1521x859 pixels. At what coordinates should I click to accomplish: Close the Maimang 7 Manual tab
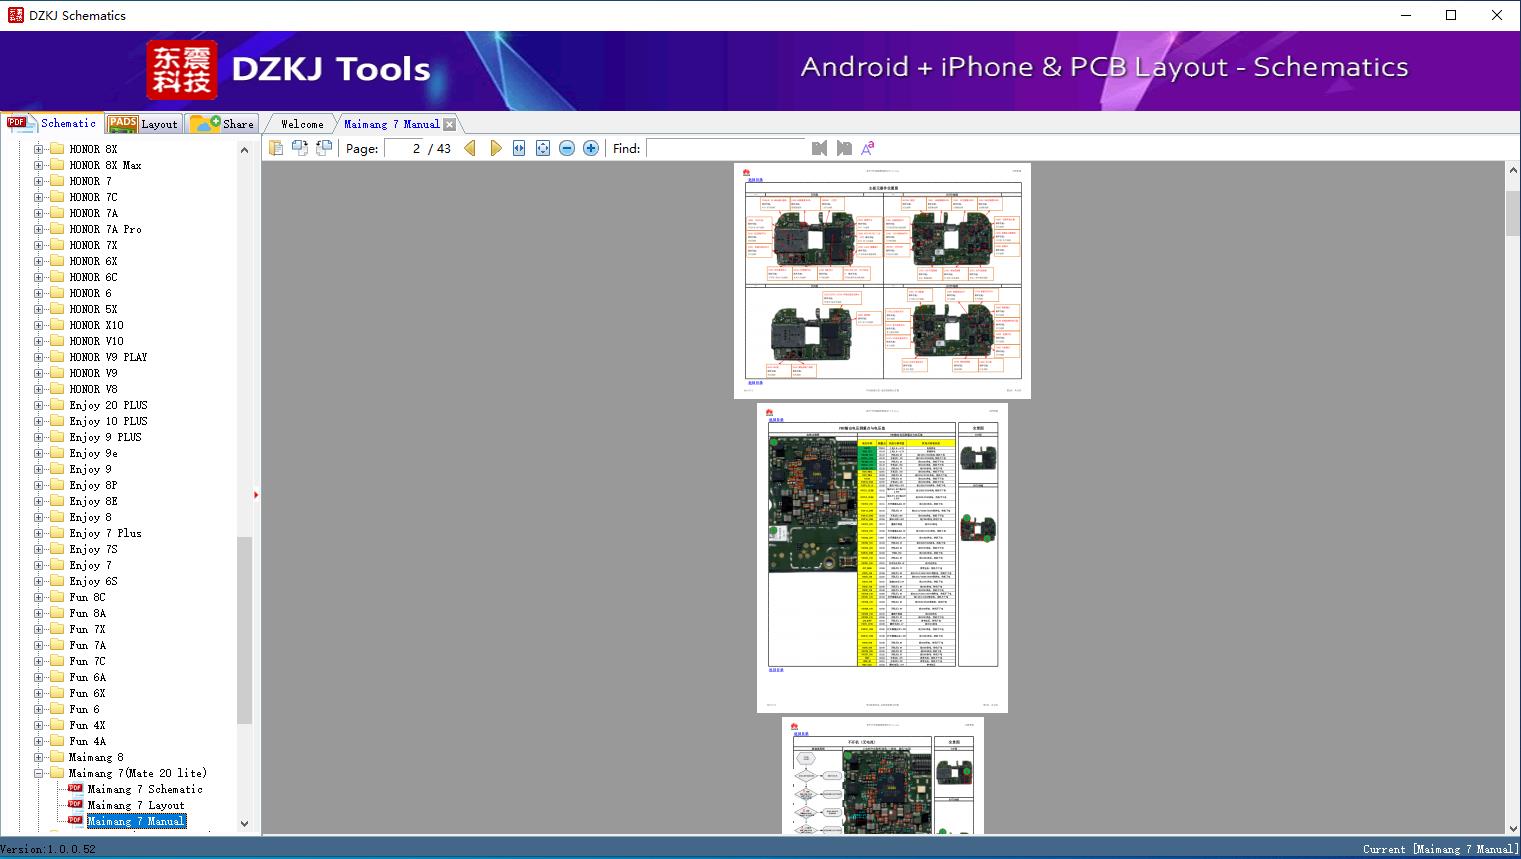pyautogui.click(x=450, y=124)
